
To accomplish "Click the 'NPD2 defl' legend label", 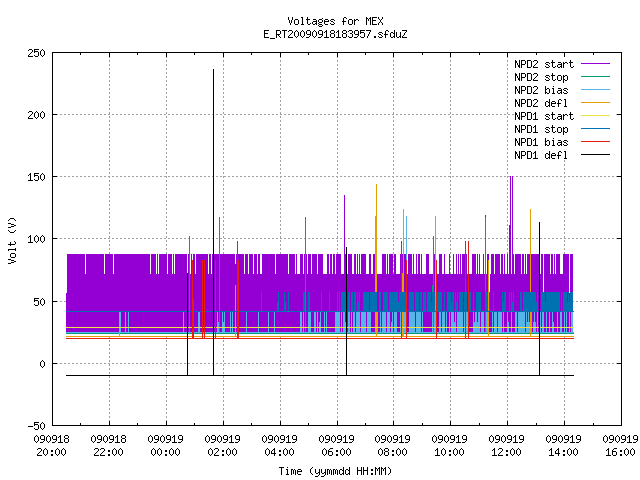I will pyautogui.click(x=541, y=103).
